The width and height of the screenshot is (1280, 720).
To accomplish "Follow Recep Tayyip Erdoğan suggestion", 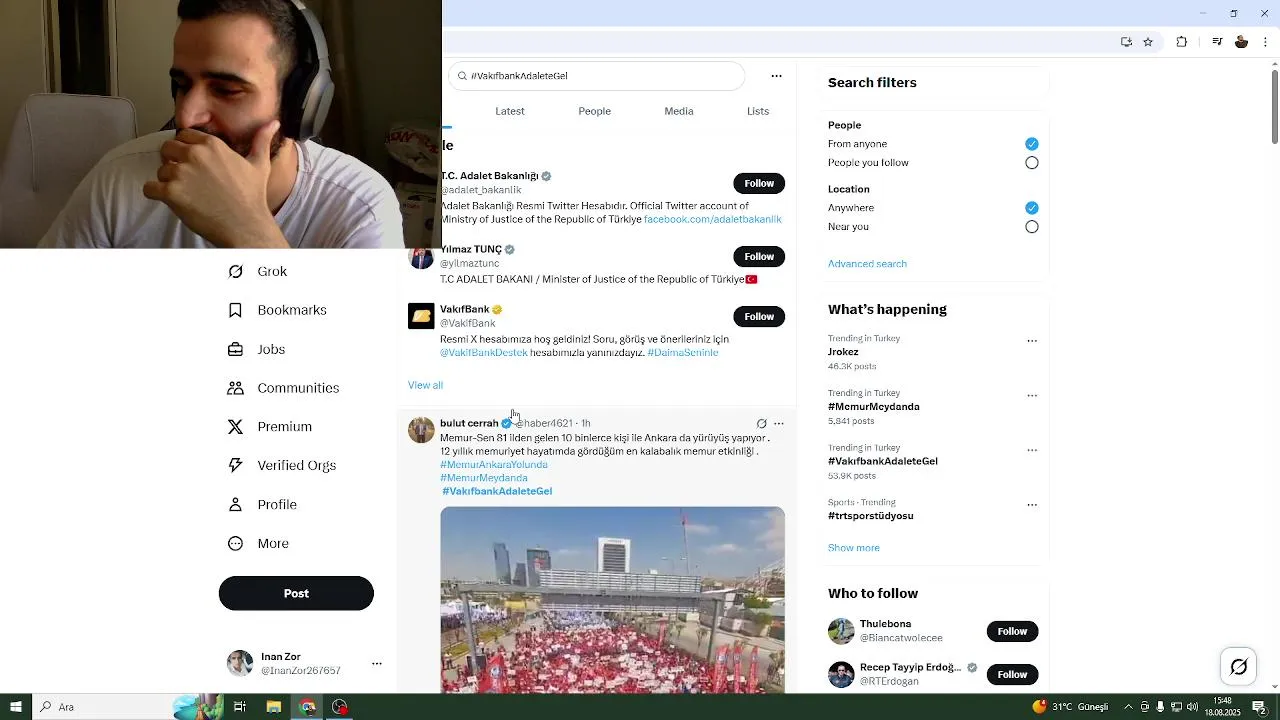I will (1012, 674).
